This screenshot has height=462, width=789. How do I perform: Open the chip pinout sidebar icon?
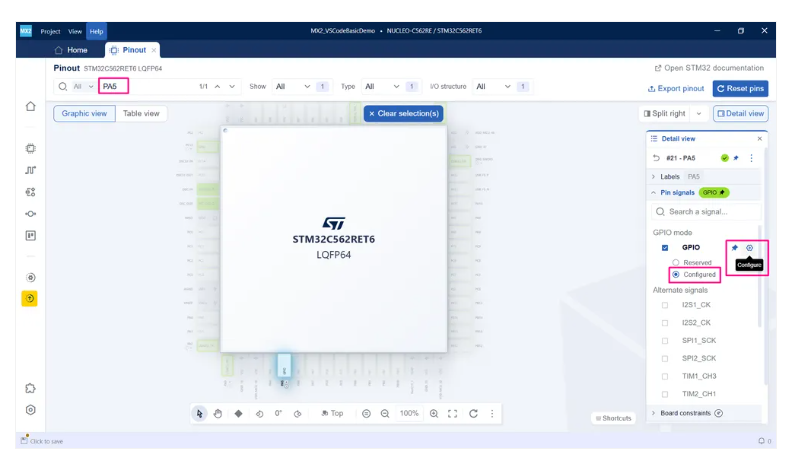point(31,148)
